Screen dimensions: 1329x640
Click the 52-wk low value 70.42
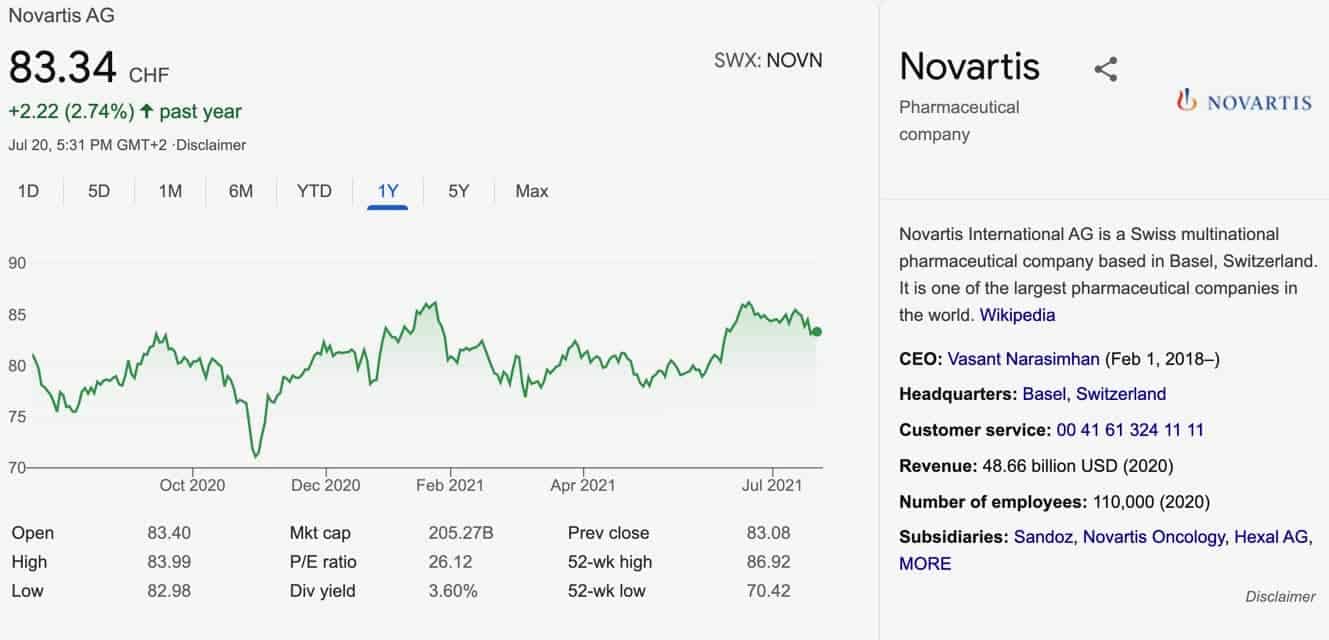tap(768, 591)
